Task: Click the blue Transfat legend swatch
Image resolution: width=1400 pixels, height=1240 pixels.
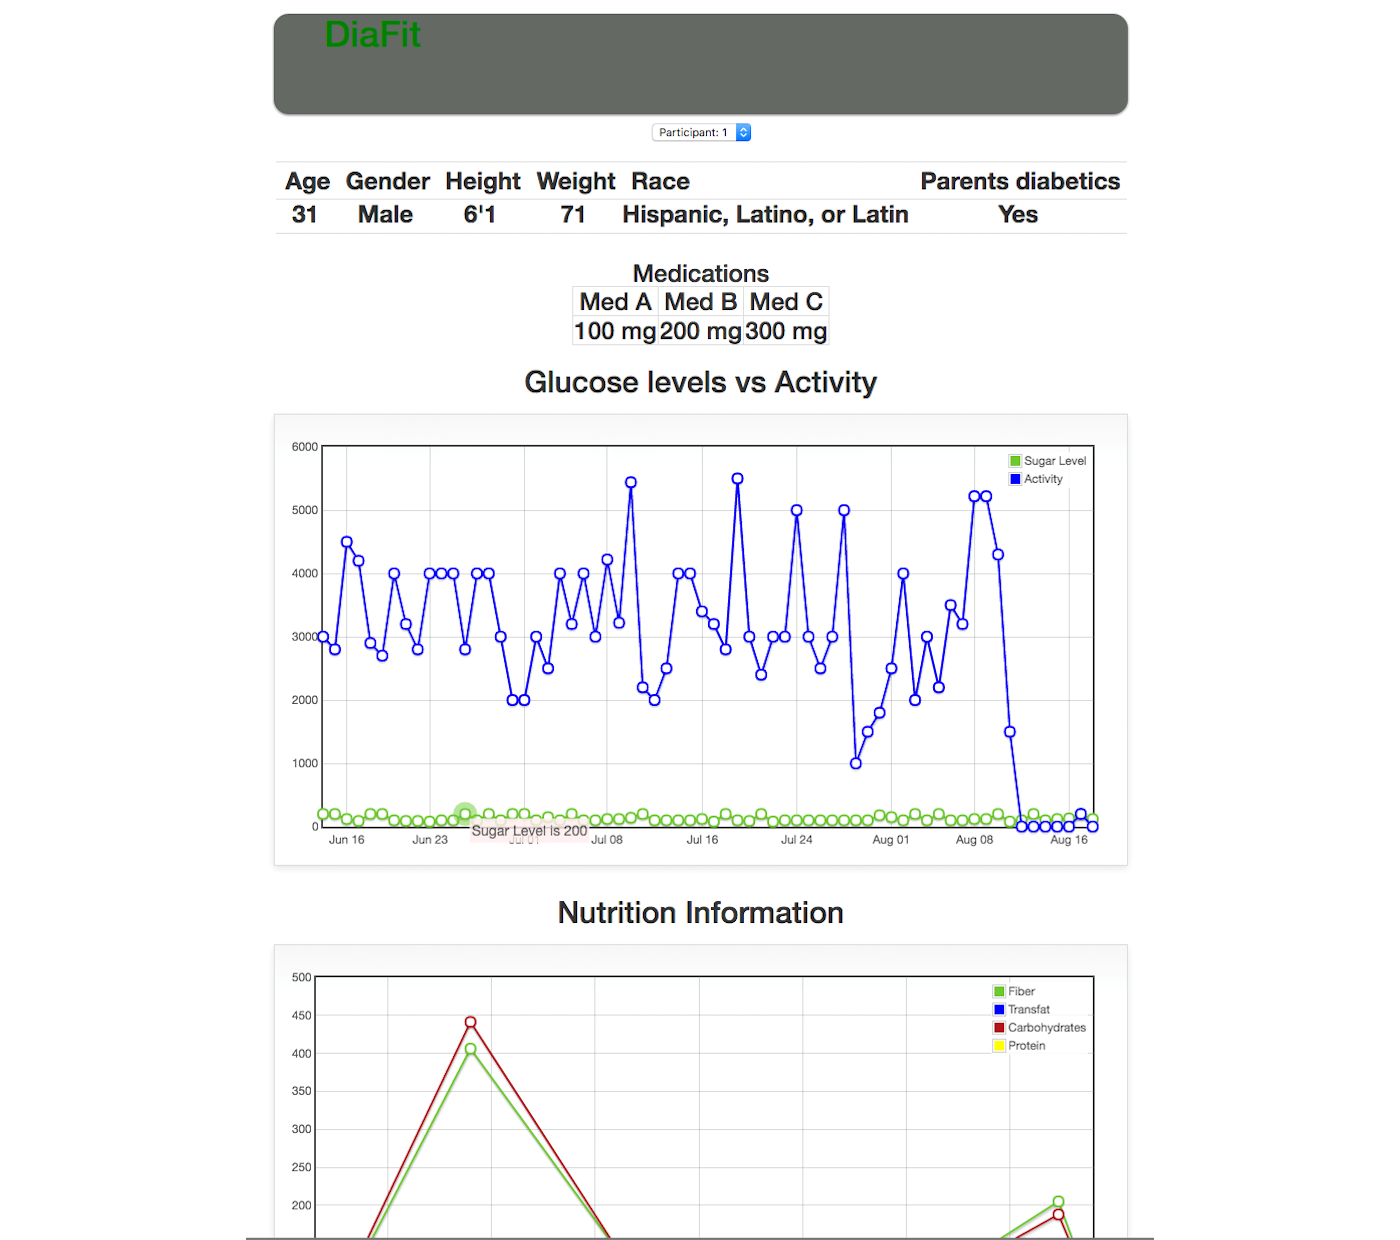Action: 999,1010
